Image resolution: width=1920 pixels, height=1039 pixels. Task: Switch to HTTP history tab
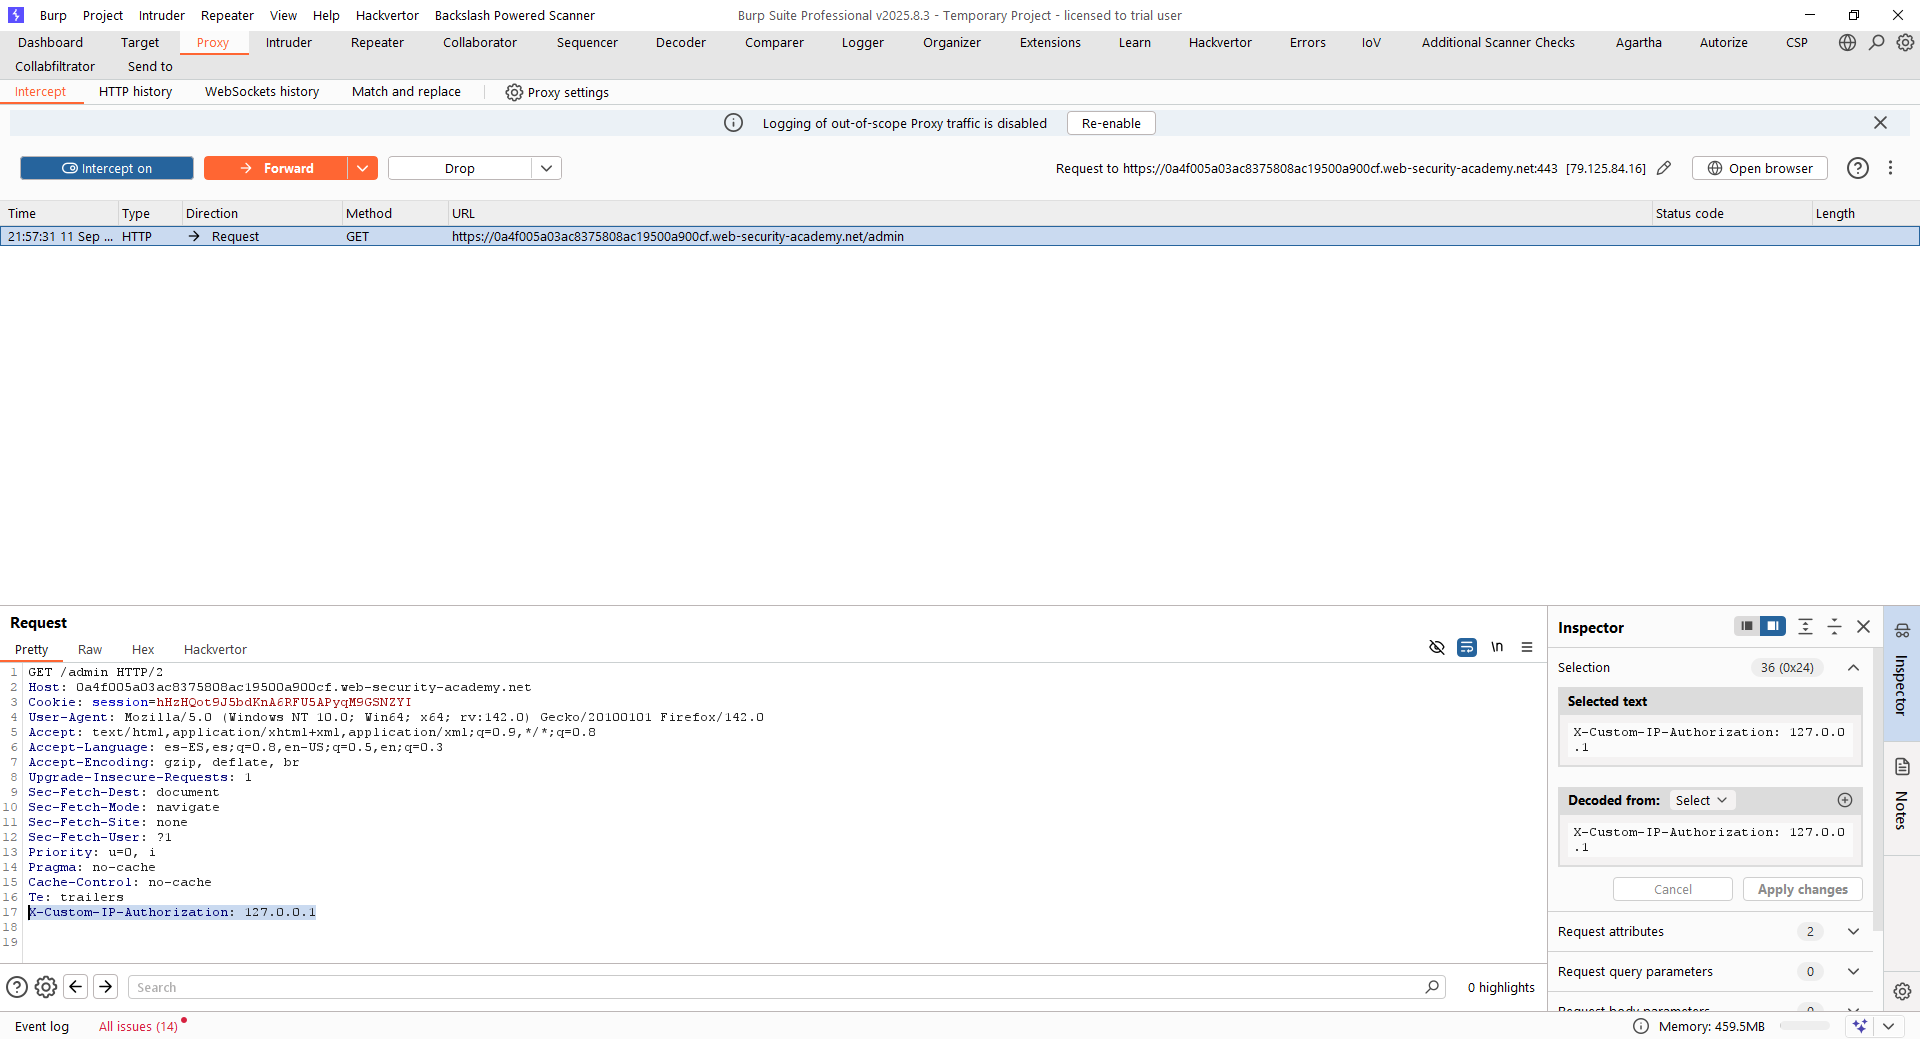pos(135,91)
